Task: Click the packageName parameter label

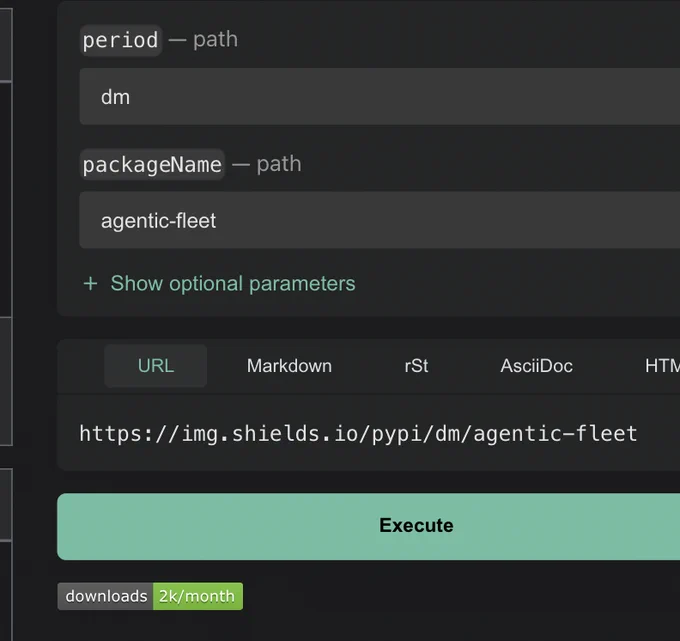Action: click(x=152, y=164)
